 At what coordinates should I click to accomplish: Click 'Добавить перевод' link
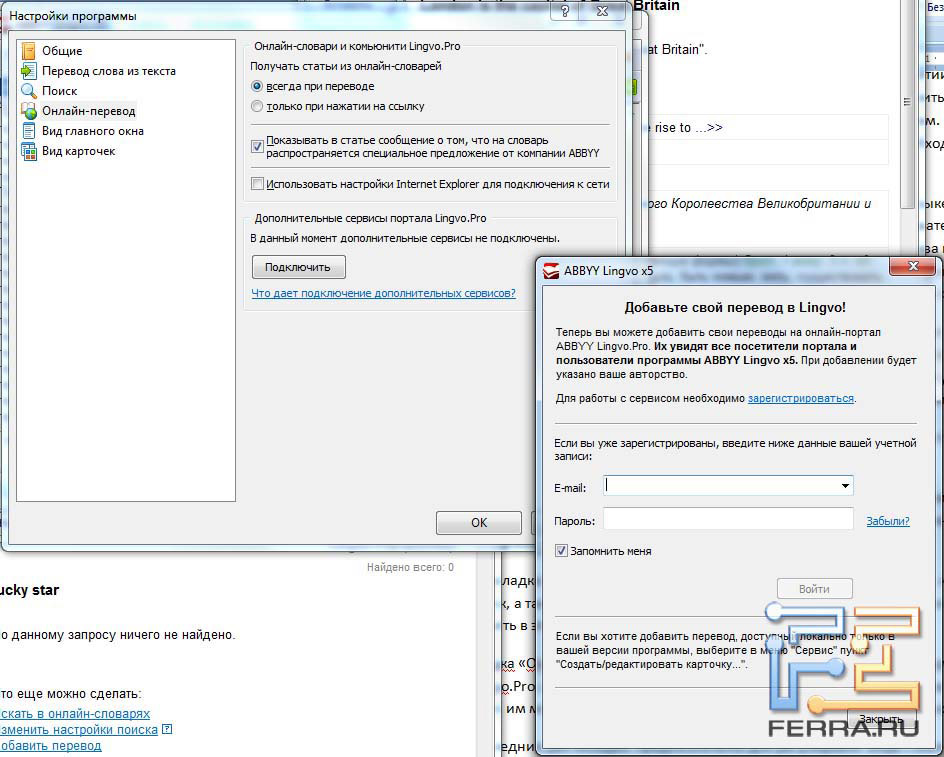51,746
